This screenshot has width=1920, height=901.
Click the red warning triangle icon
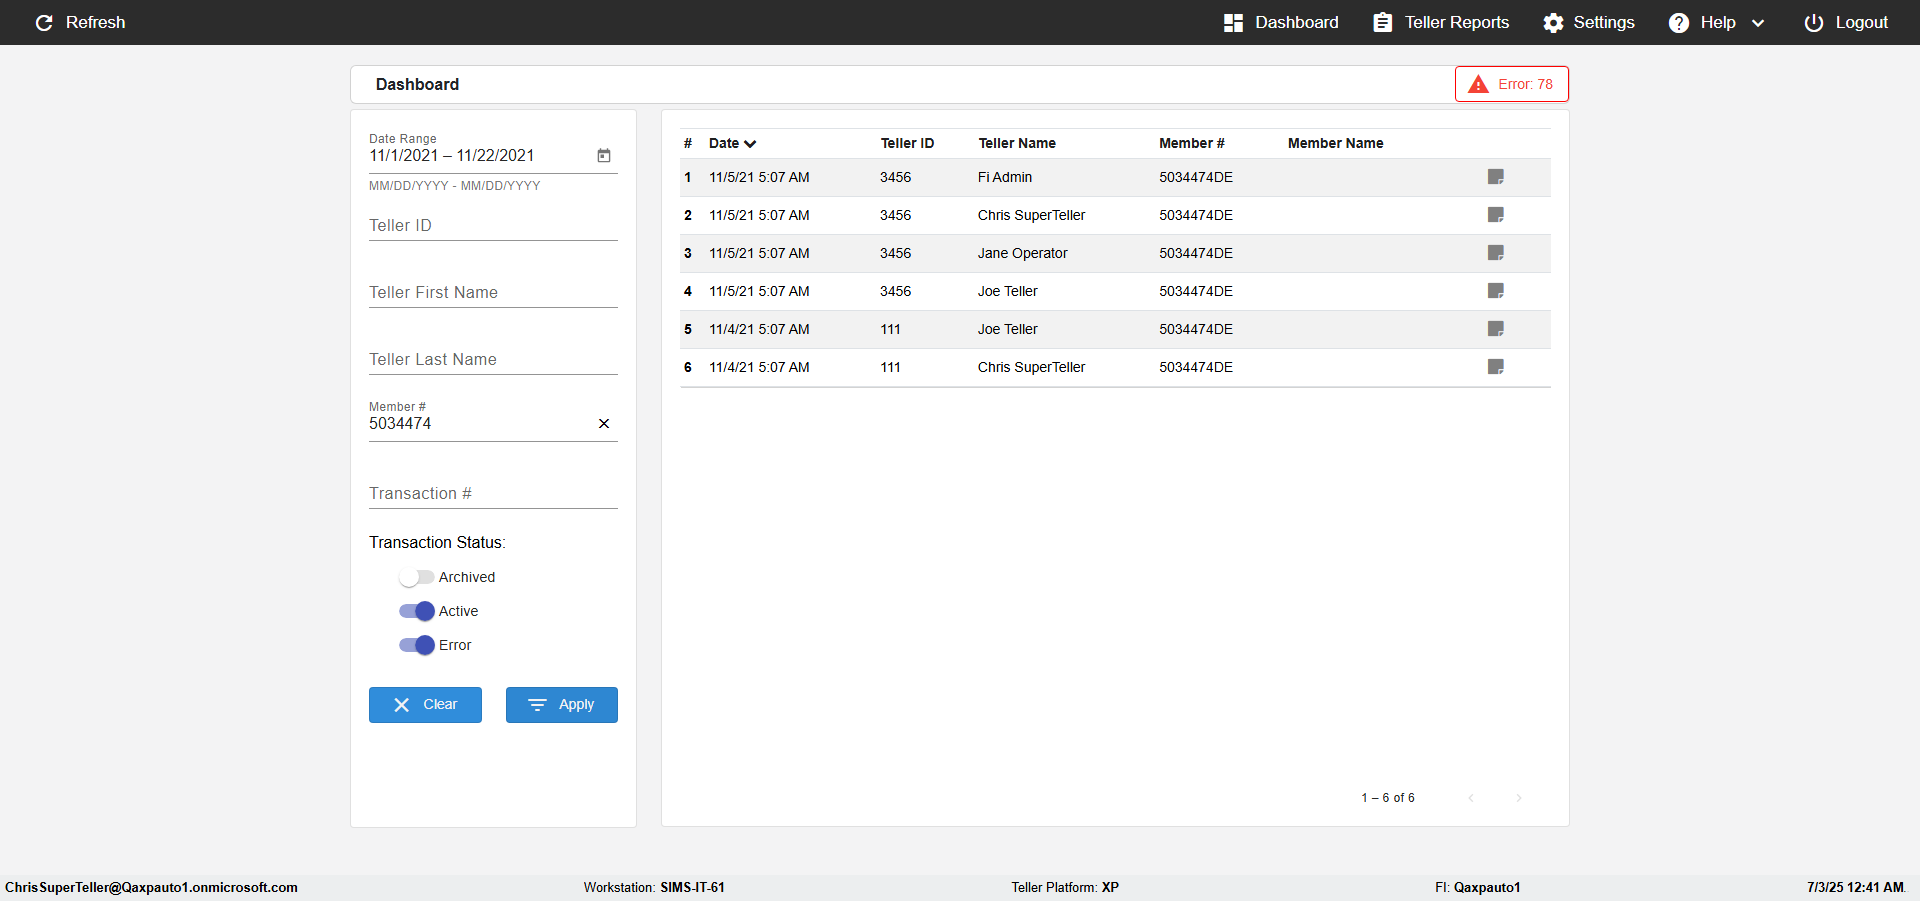1478,84
